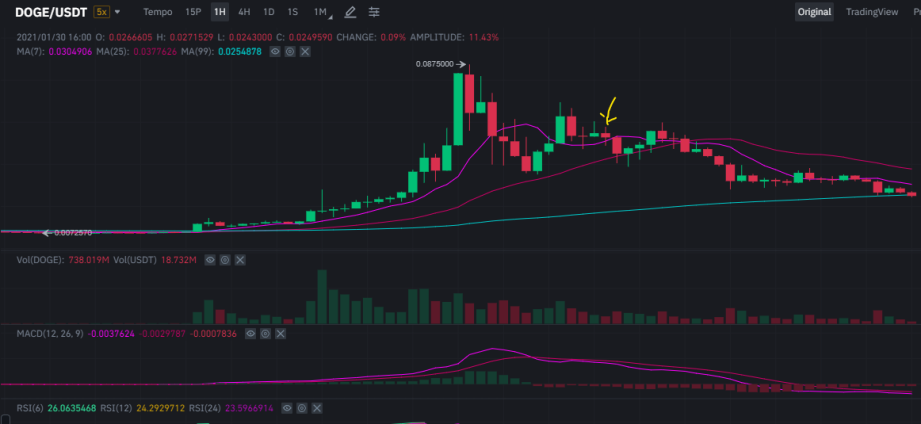Remove the Vol indicator with X
921x424 pixels.
(x=240, y=259)
